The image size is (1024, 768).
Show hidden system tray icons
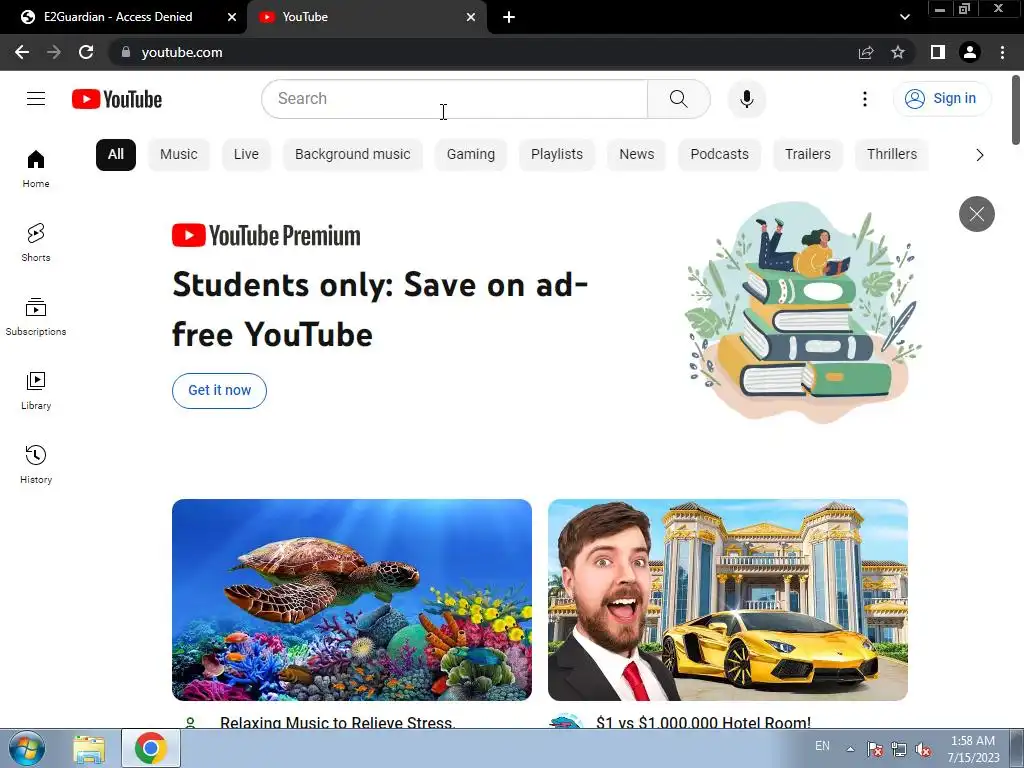pos(850,749)
